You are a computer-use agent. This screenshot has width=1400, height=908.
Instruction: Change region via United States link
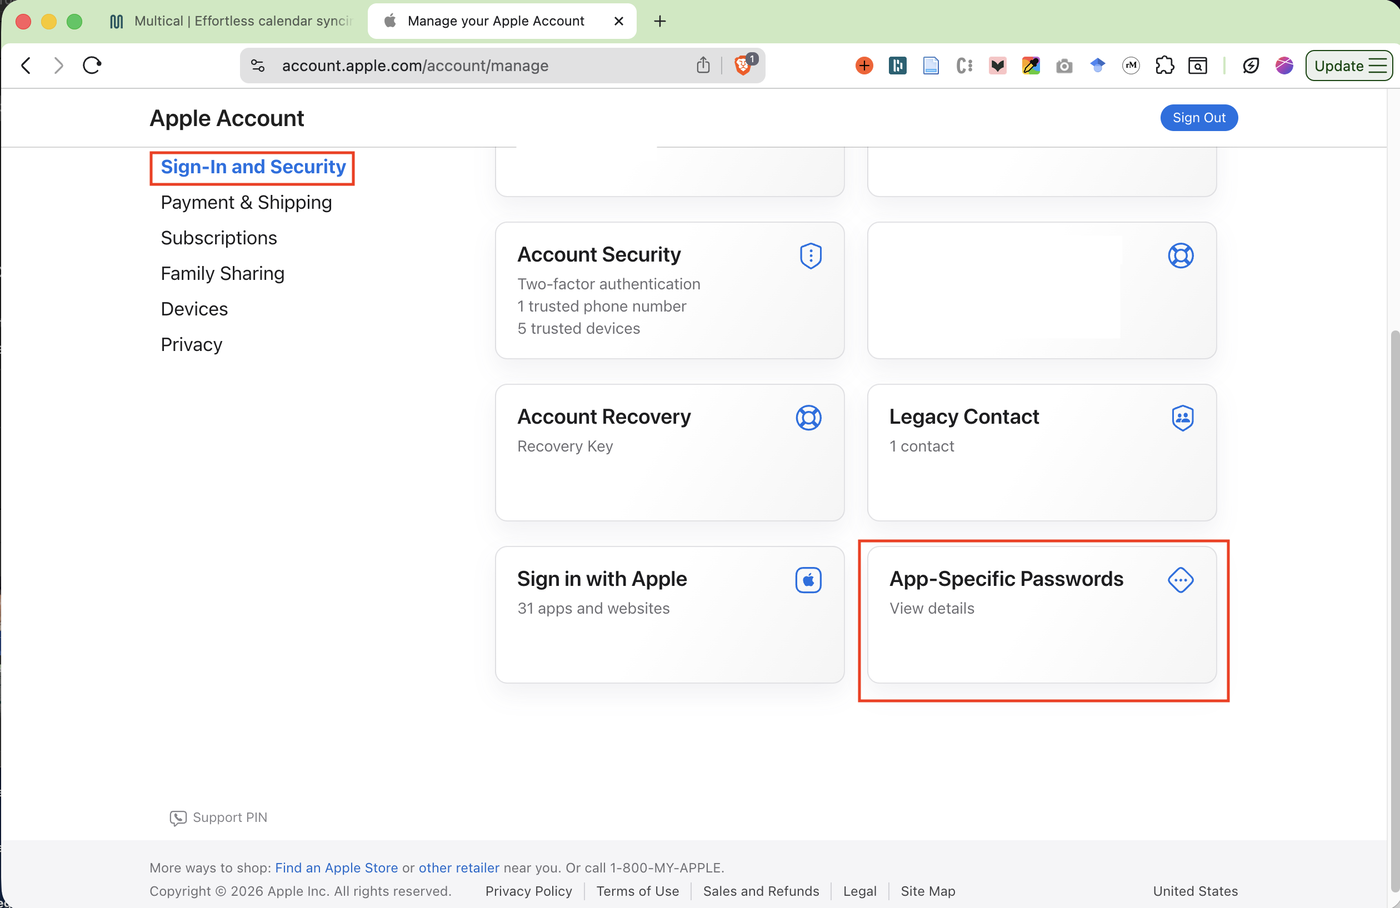[x=1195, y=891]
